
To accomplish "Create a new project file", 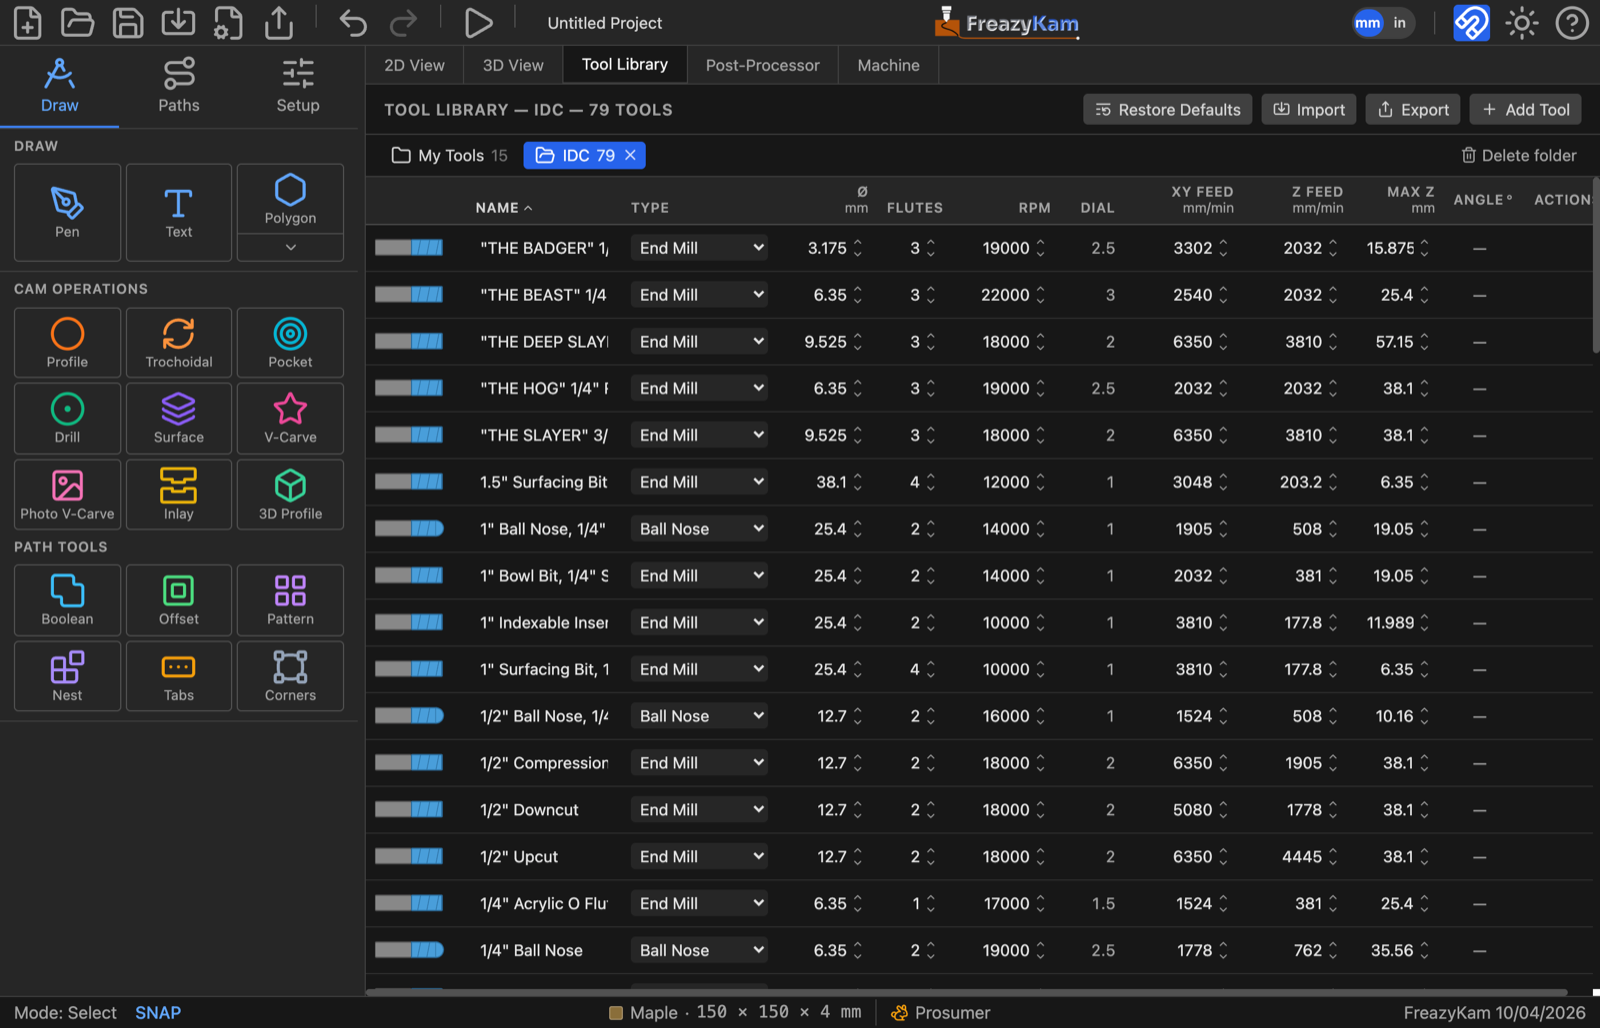I will (27, 22).
